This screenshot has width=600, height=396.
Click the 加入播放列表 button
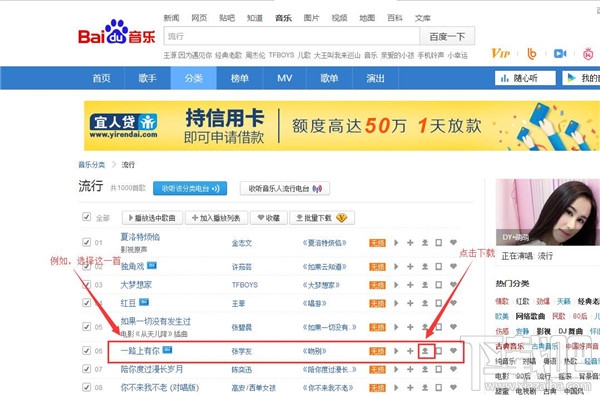[216, 218]
